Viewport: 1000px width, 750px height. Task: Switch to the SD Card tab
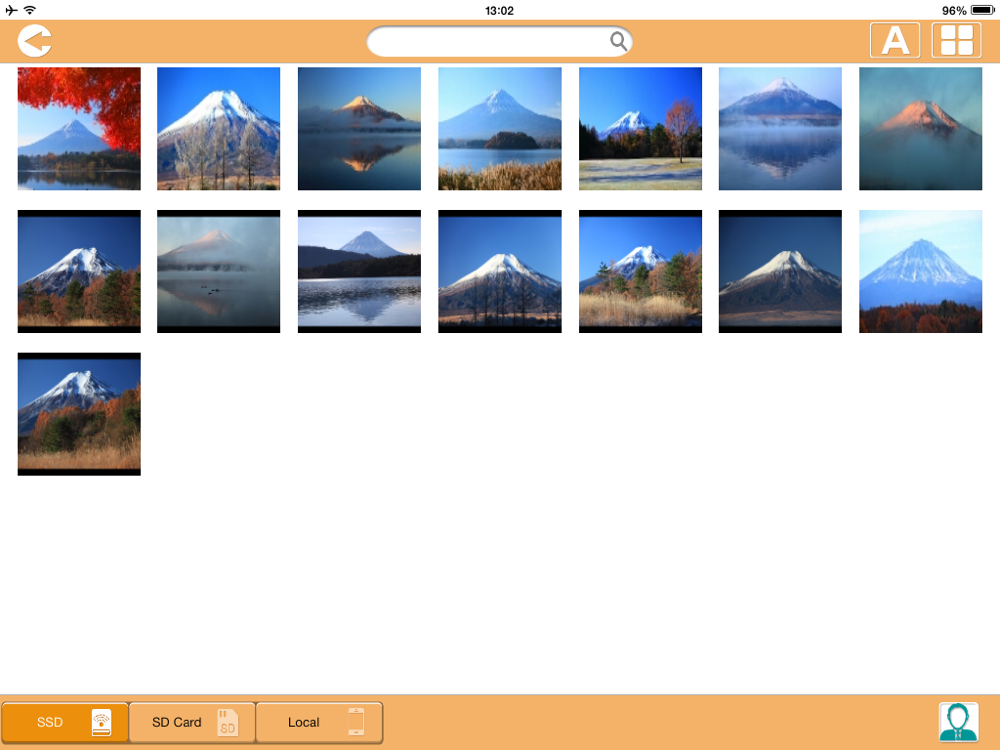pyautogui.click(x=192, y=723)
